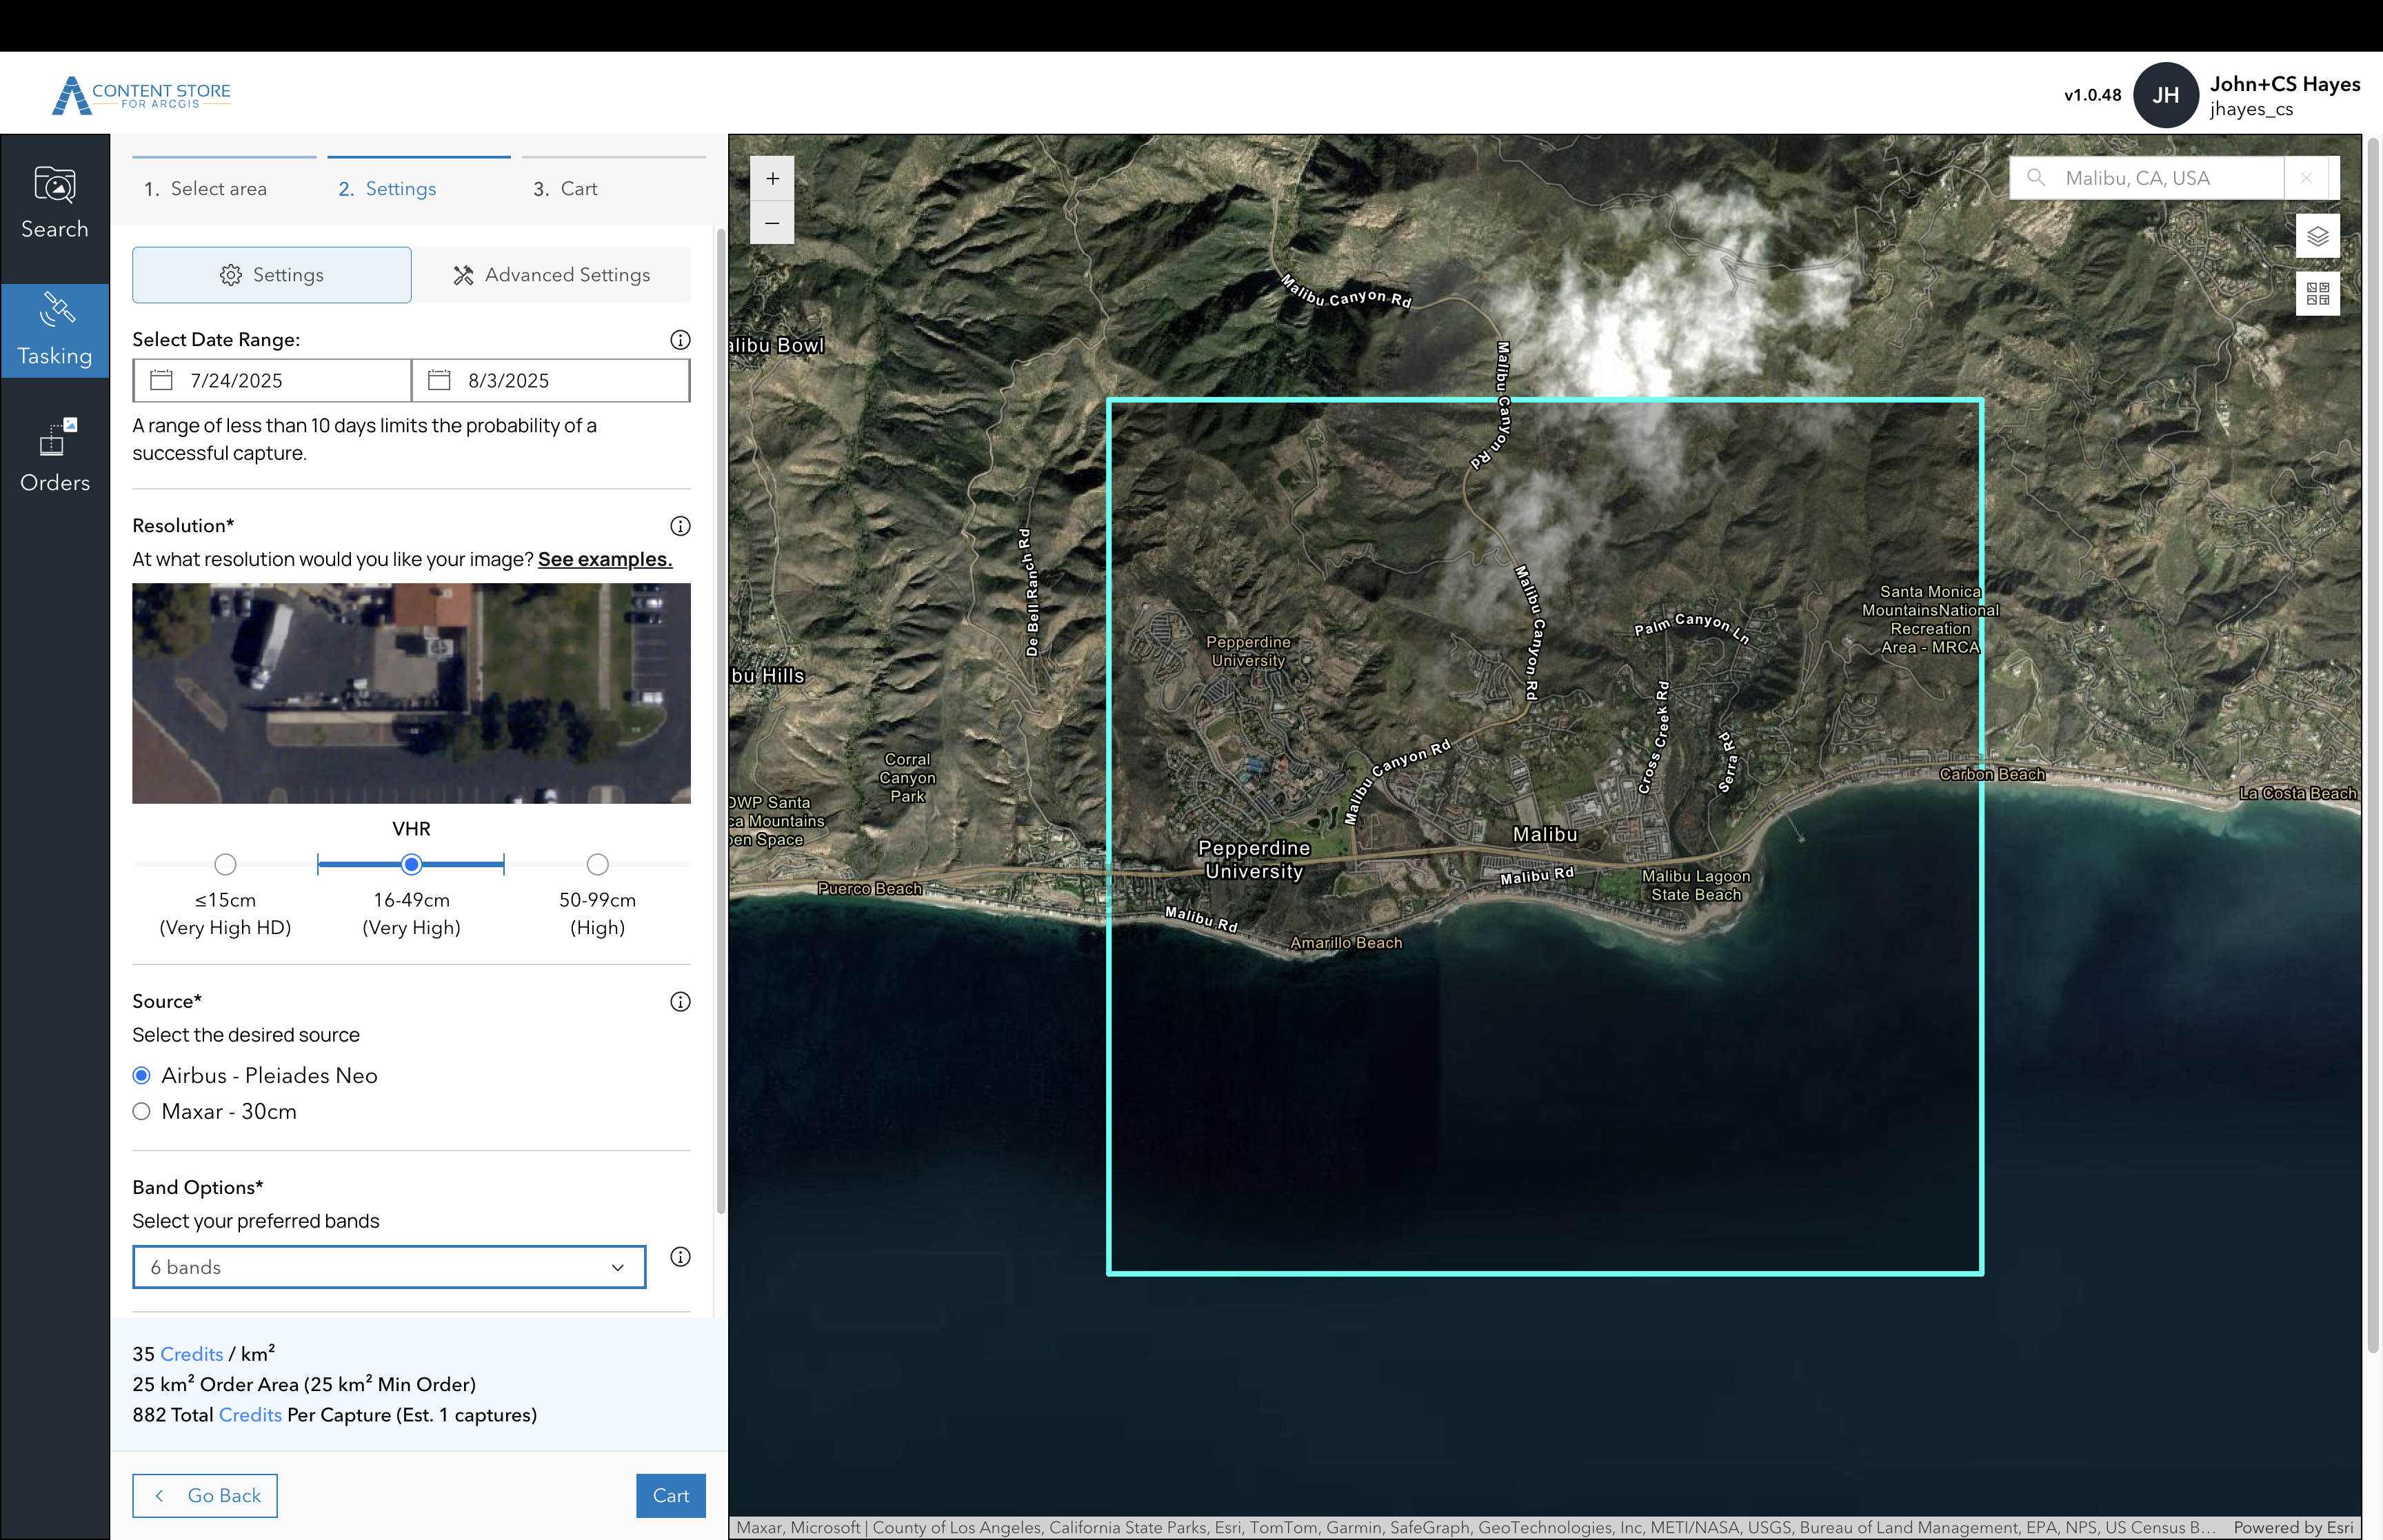Screen dimensions: 2383x1540
Task: Click the Cart button
Action: [x=670, y=1495]
